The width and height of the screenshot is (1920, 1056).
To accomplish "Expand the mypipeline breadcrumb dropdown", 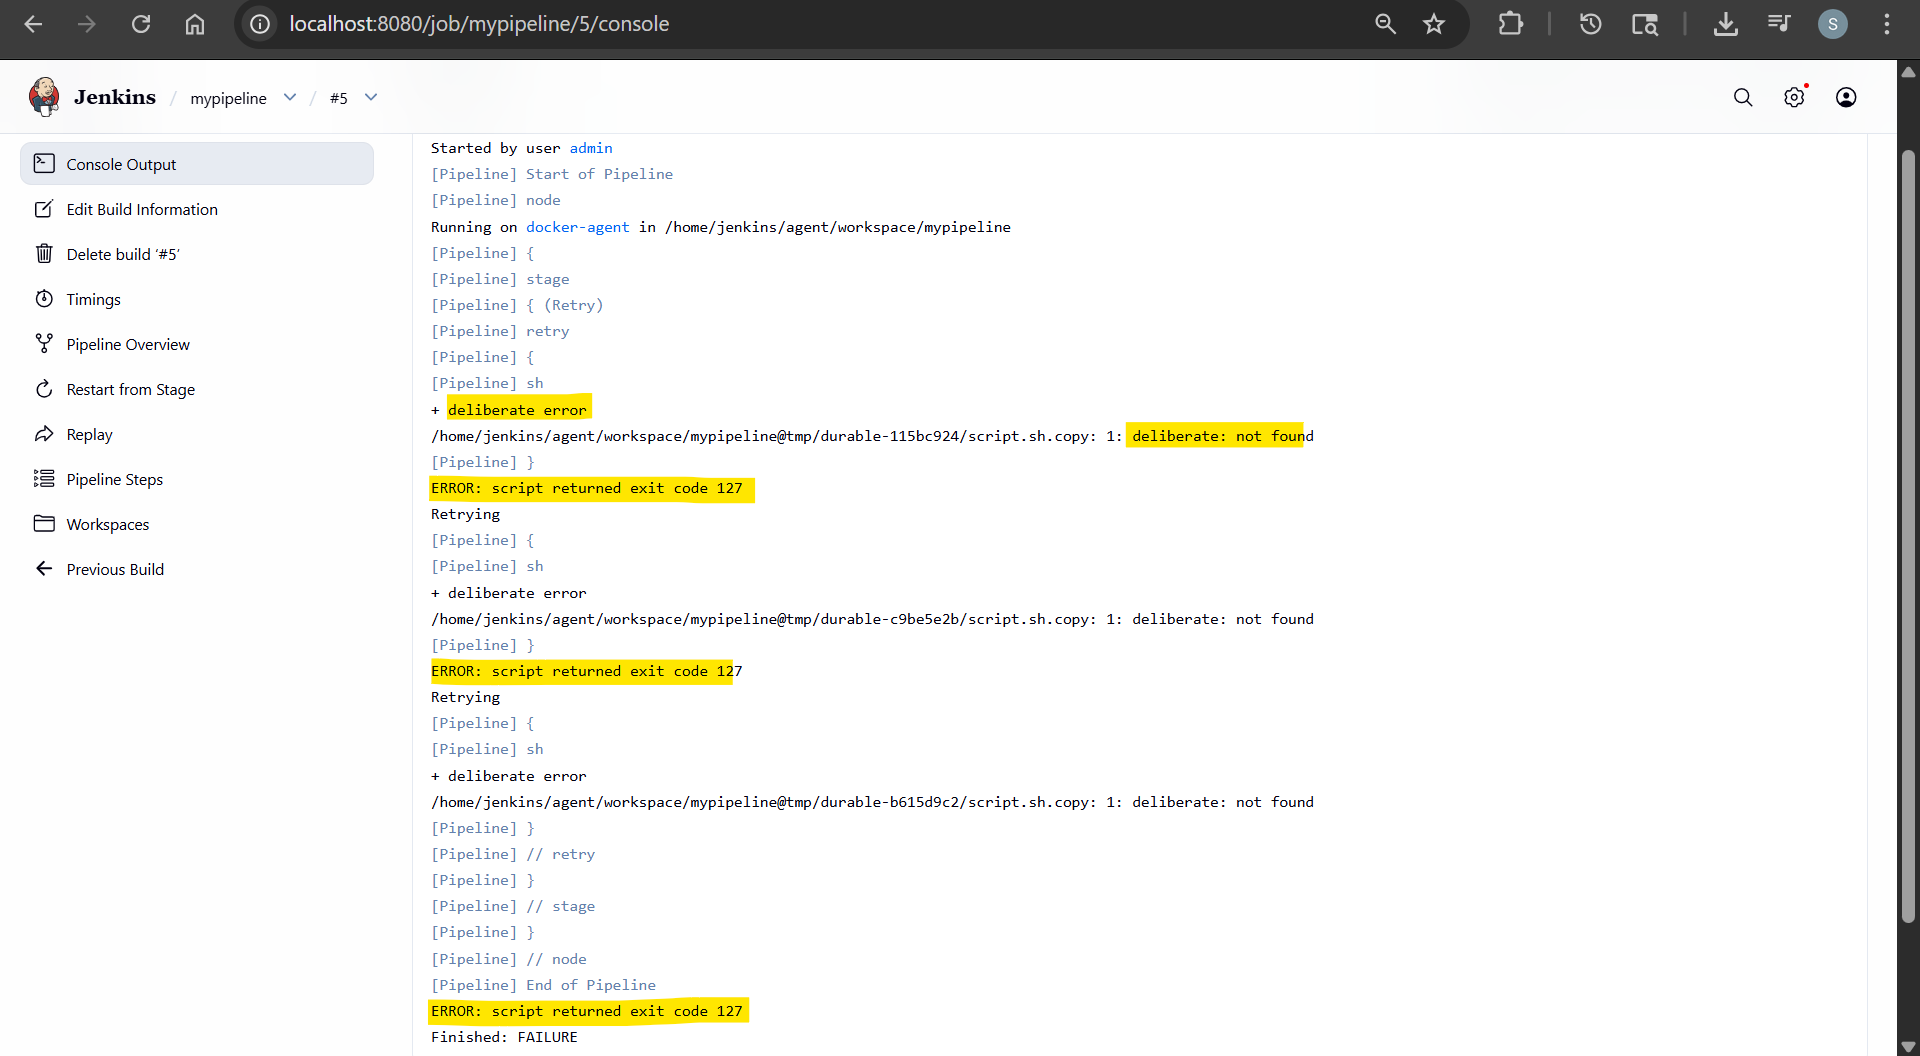I will 290,97.
